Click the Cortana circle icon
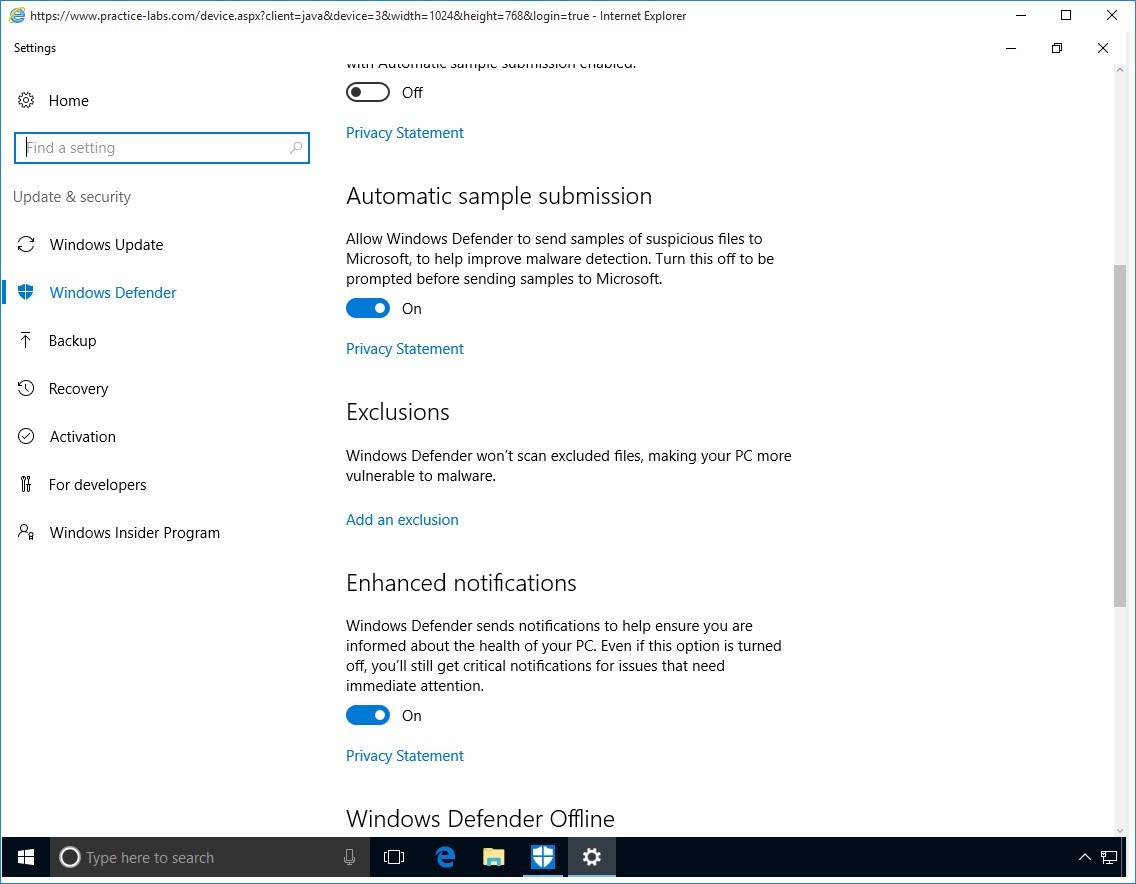 70,857
